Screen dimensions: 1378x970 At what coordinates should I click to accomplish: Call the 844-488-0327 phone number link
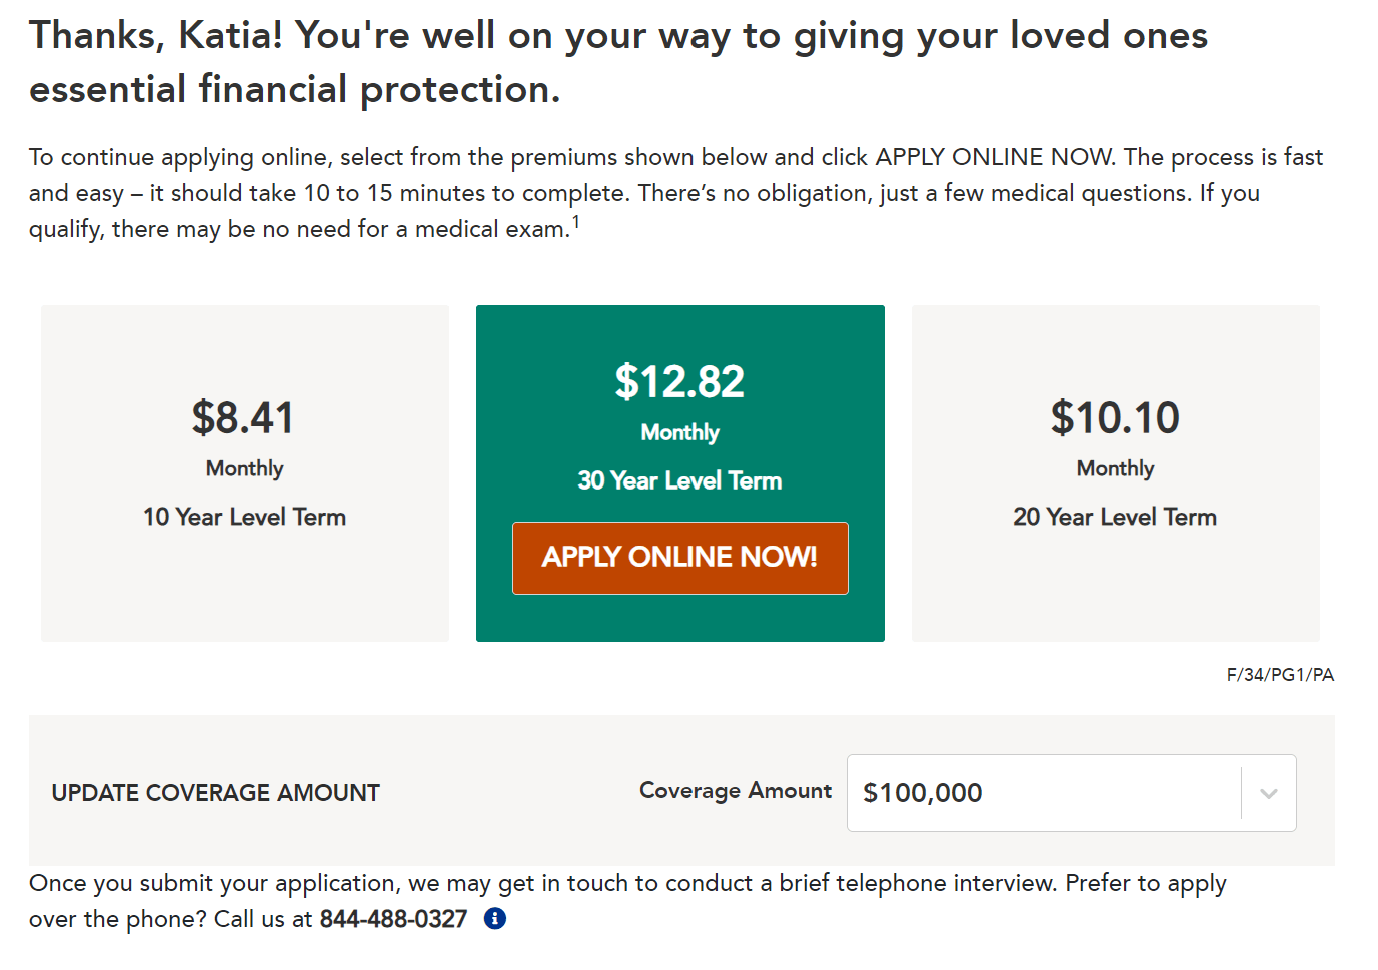(393, 919)
